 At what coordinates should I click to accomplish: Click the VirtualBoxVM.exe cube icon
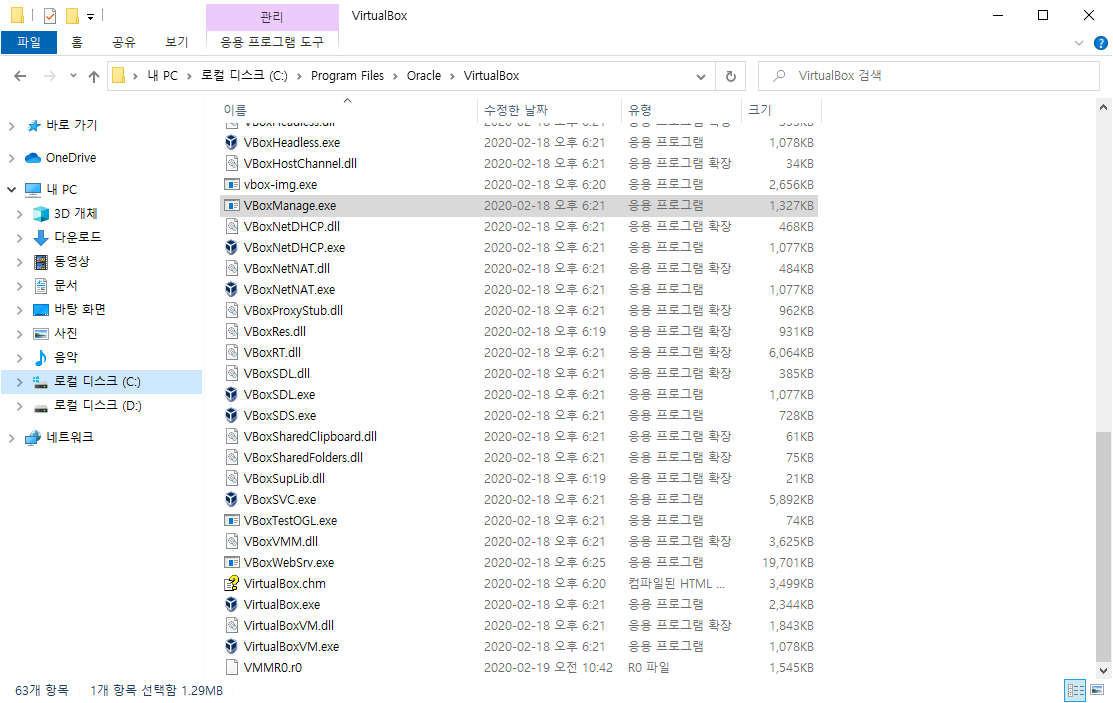[231, 646]
